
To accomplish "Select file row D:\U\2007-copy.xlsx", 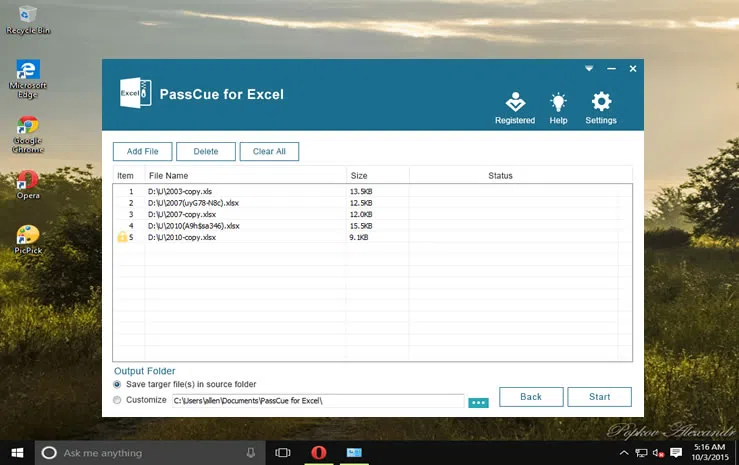I will coord(372,214).
